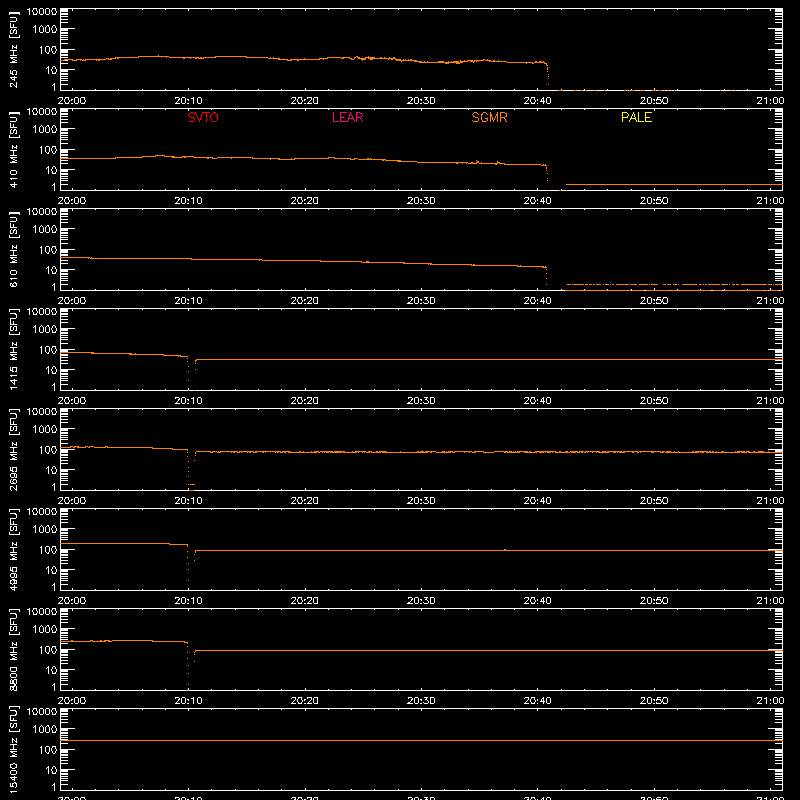
Task: Click the 100 tick label of 610 MHz plot
Action: 48,249
